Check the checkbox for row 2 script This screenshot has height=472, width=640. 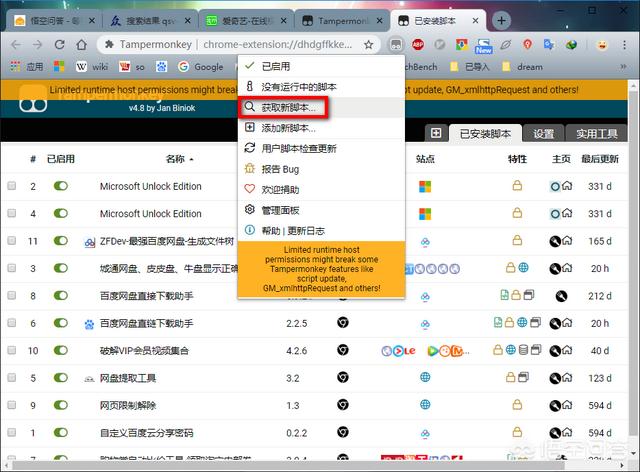click(12, 186)
